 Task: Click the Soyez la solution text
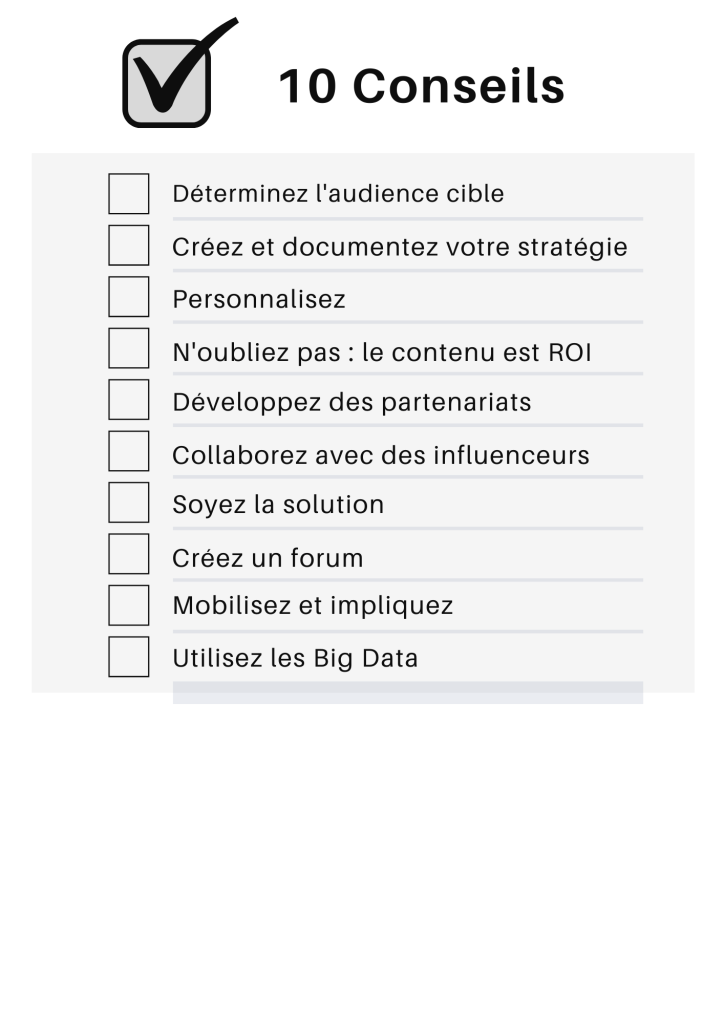(278, 505)
